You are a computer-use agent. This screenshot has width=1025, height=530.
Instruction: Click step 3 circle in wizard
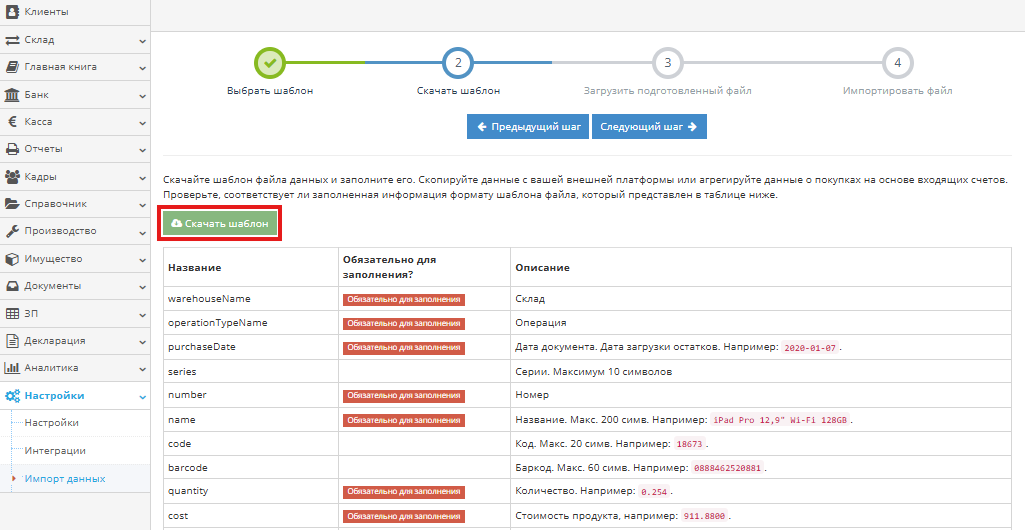click(x=668, y=63)
